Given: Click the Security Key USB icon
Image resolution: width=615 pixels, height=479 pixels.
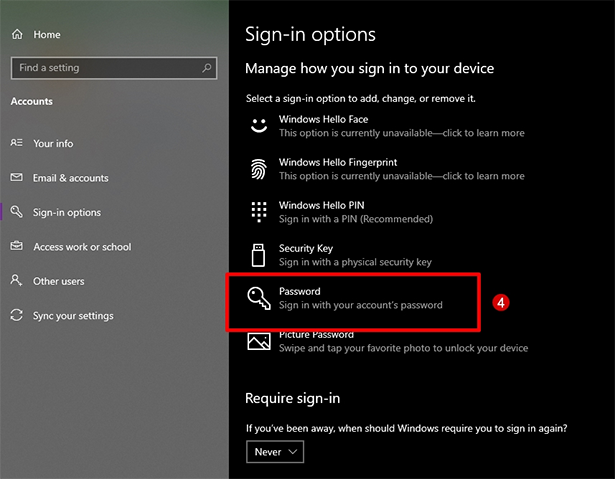Looking at the screenshot, I should click(x=258, y=255).
